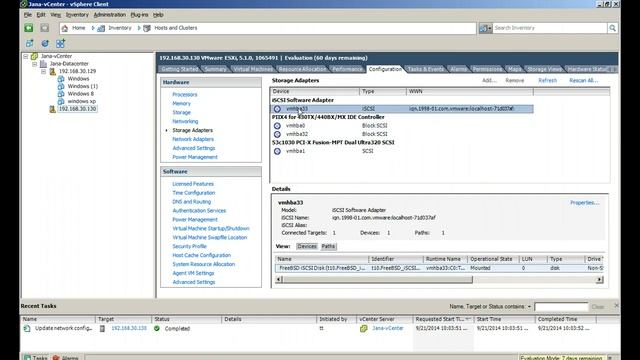Click the Rescan All link
The image size is (640, 360).
(583, 80)
